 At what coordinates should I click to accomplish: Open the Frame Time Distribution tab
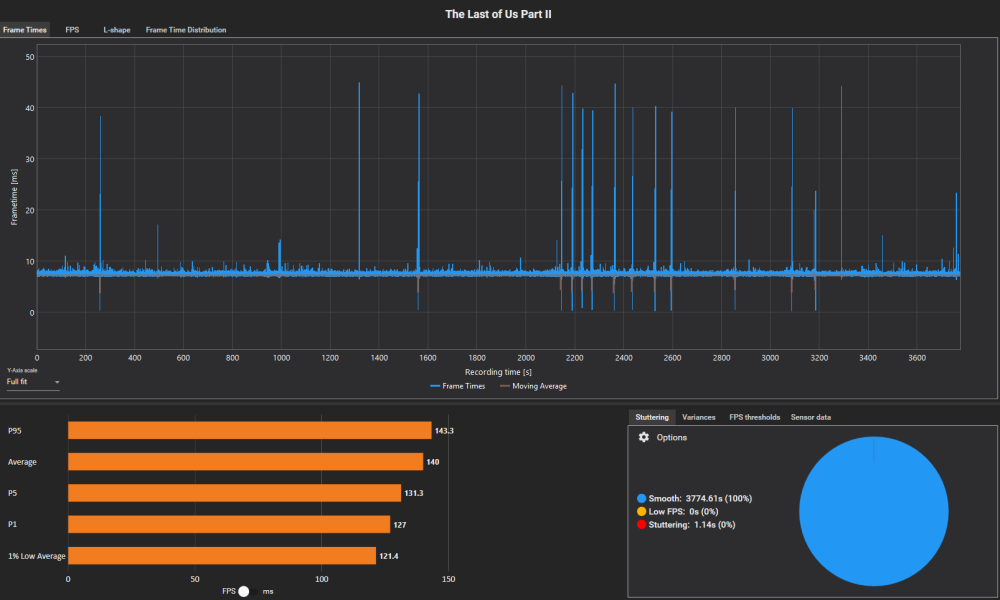point(186,30)
